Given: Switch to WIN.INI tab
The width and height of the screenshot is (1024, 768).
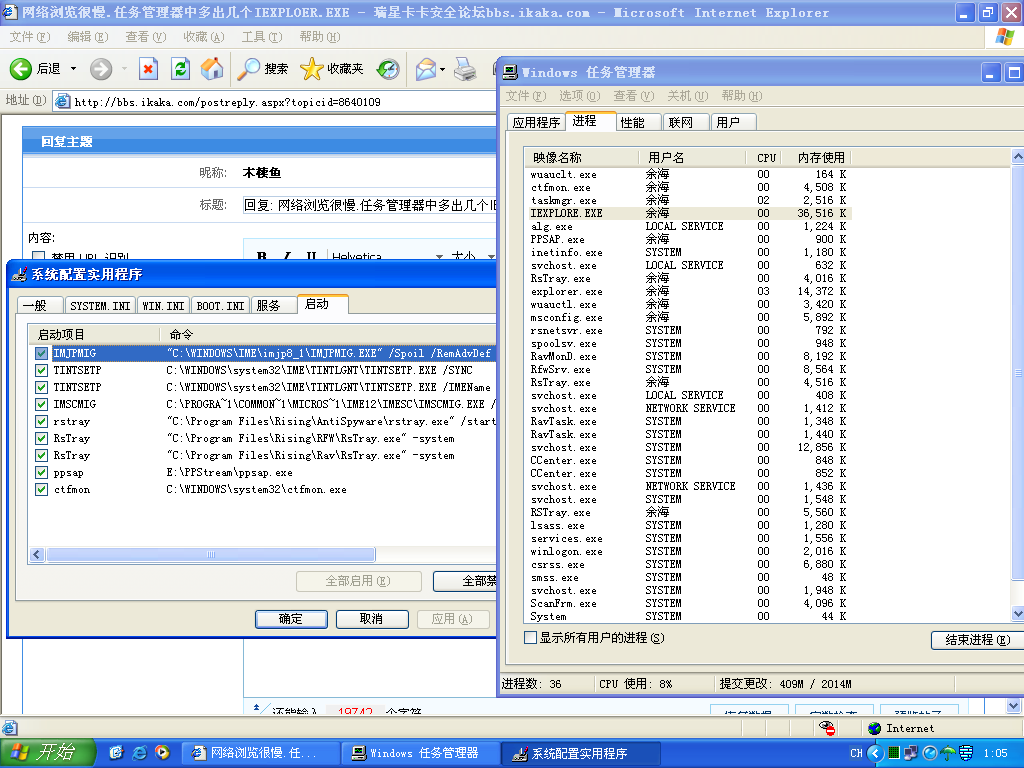Looking at the screenshot, I should click(163, 306).
